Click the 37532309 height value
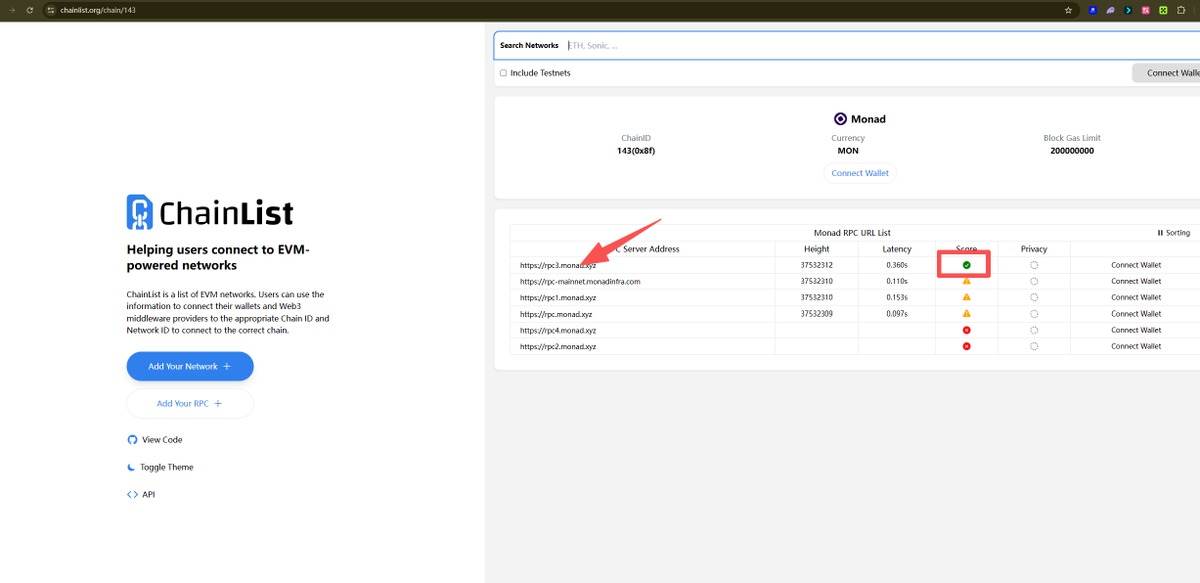Image resolution: width=1200 pixels, height=583 pixels. pyautogui.click(x=817, y=314)
